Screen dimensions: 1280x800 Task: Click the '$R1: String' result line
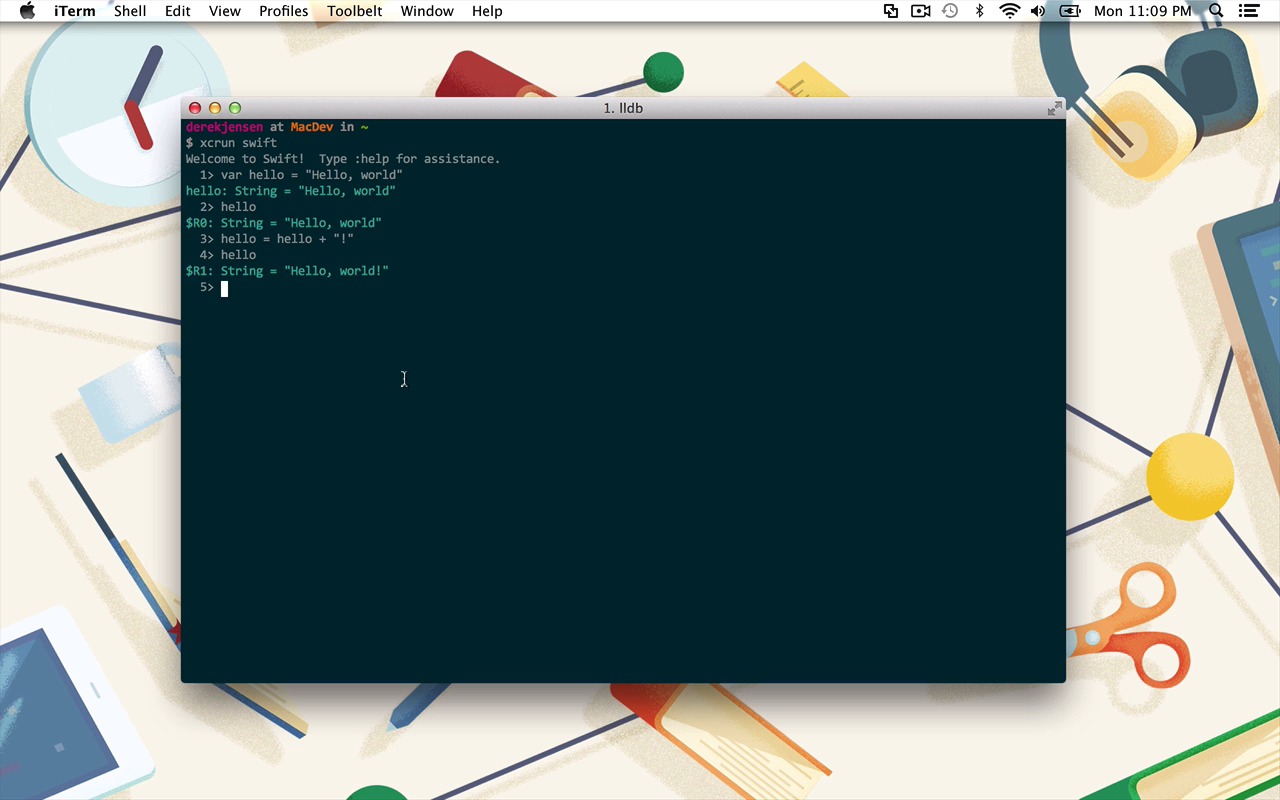[x=287, y=271]
